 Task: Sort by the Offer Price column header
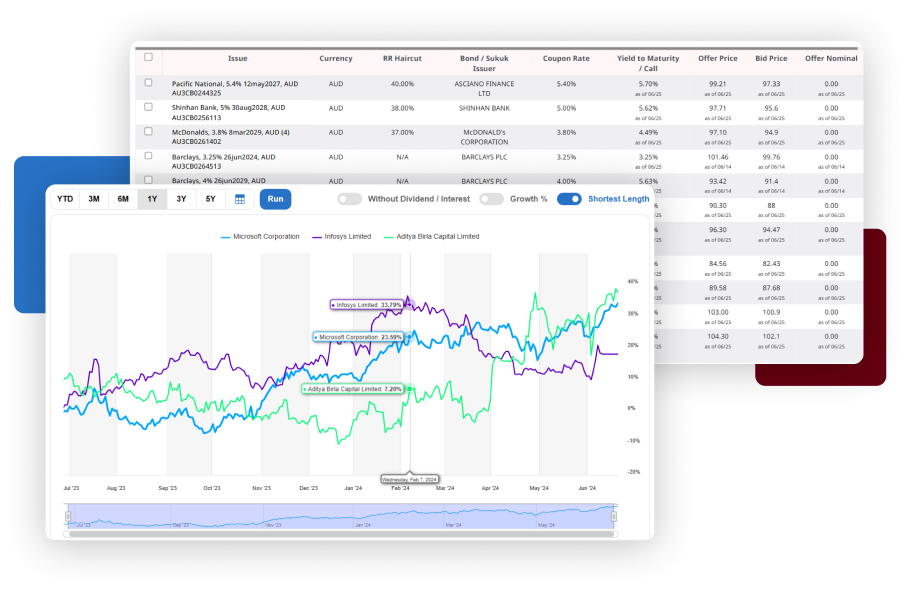coord(718,59)
